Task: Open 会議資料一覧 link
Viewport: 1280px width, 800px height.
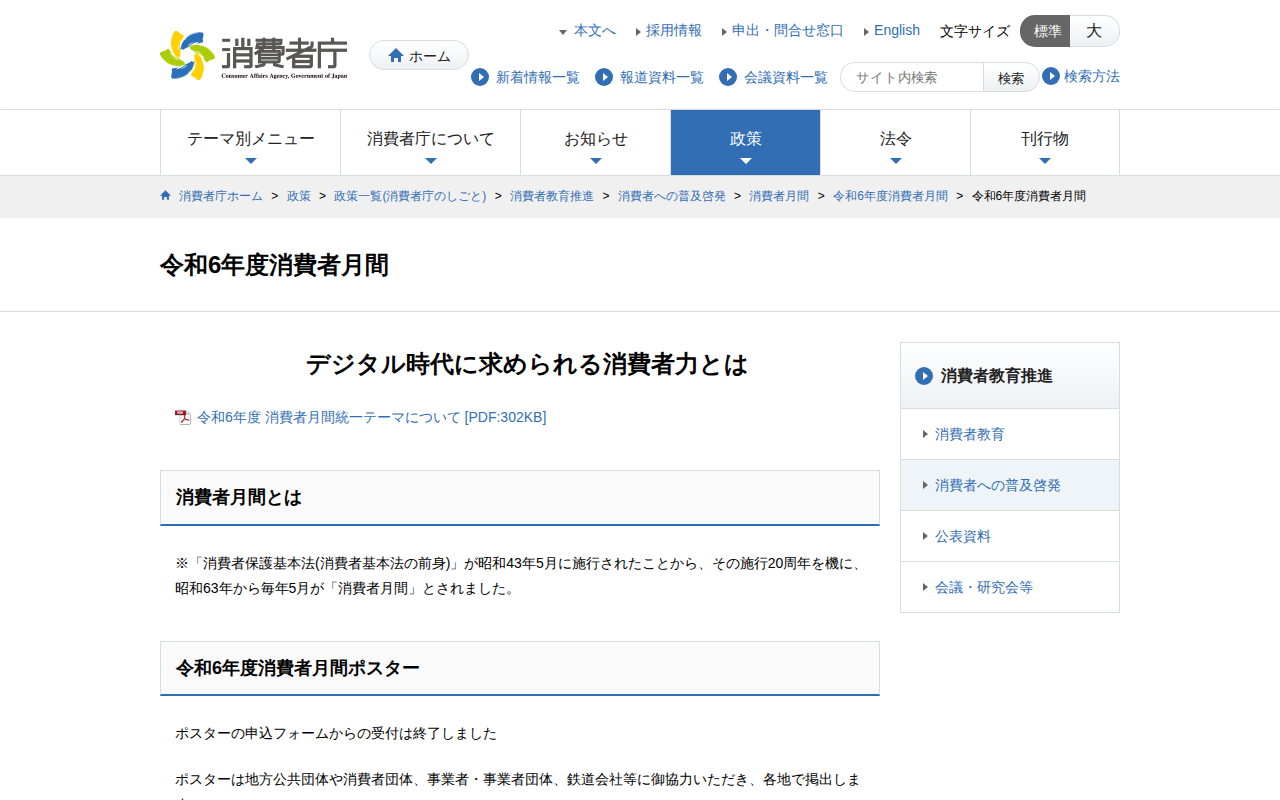Action: point(786,77)
